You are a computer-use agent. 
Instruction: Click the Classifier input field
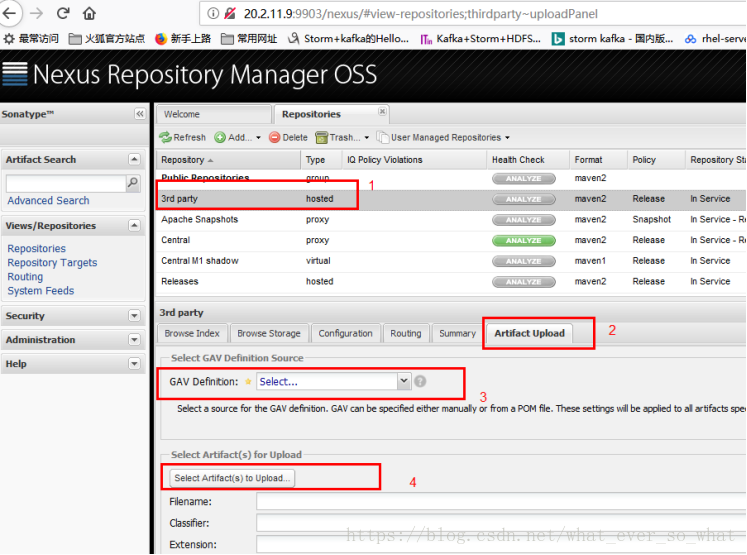(501, 523)
